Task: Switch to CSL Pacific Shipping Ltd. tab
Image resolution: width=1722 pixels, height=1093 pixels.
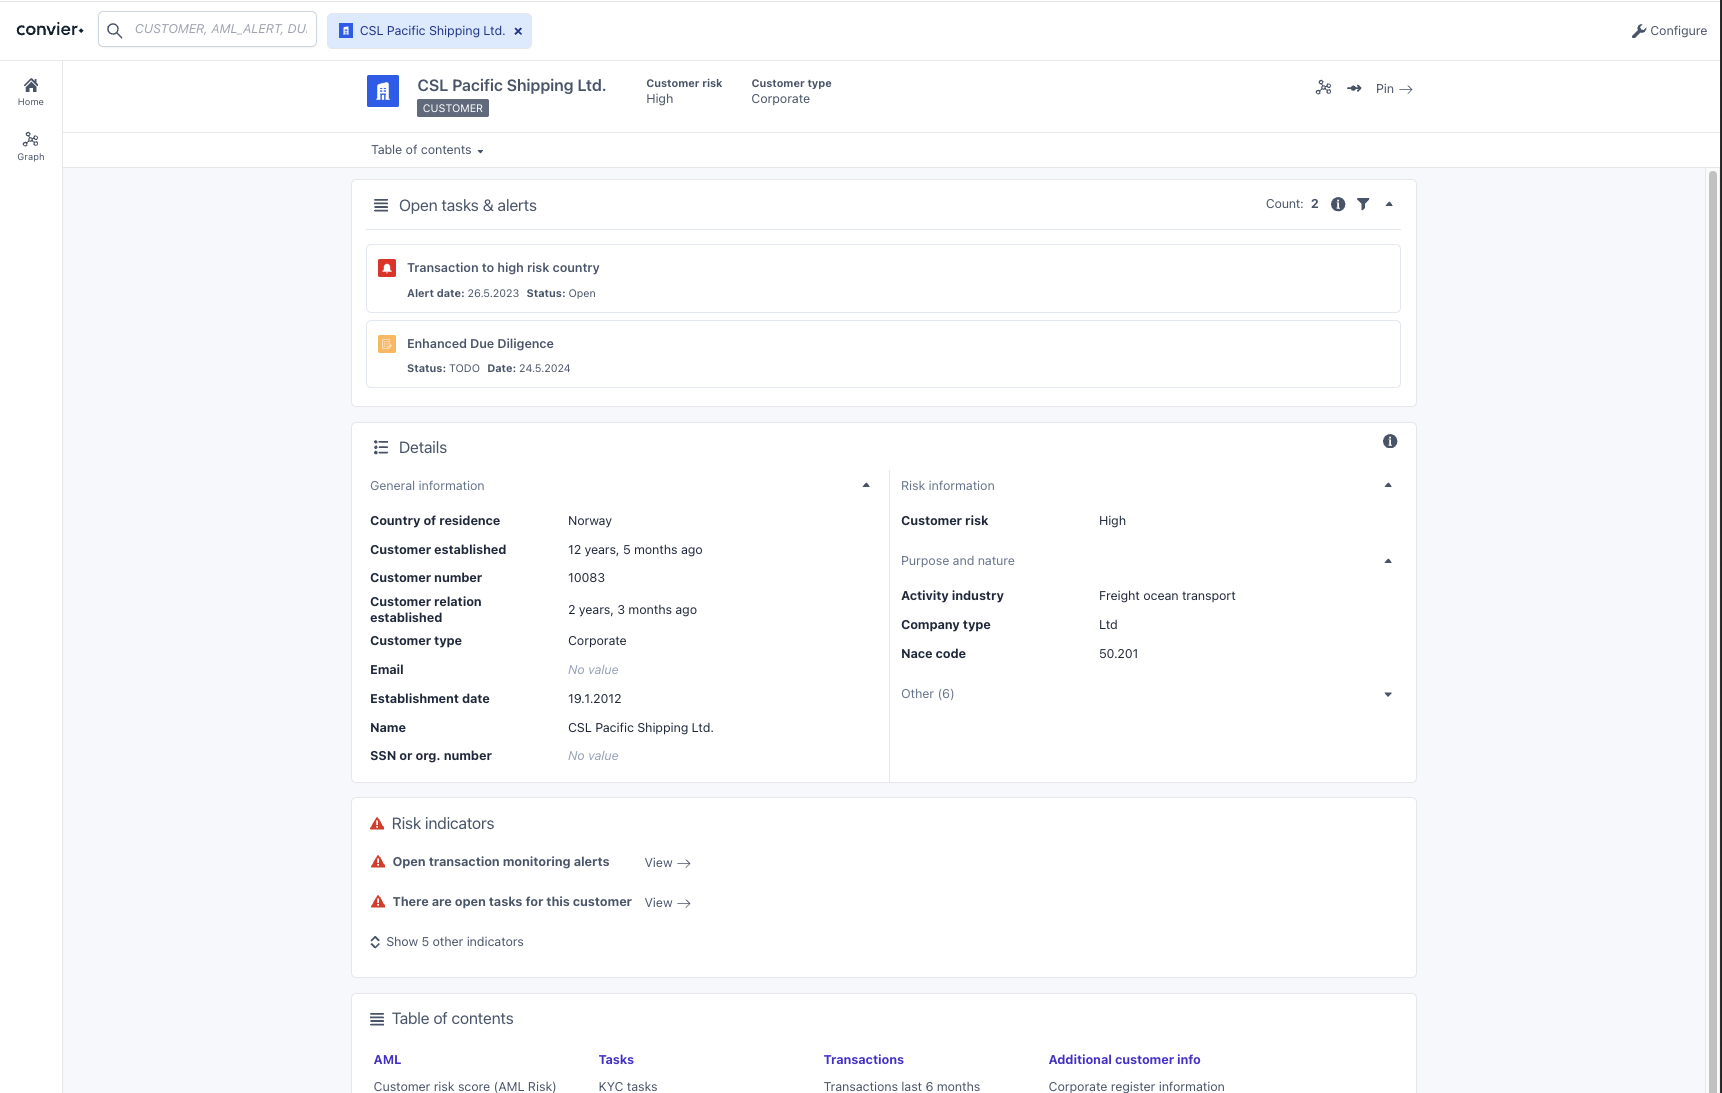Action: [429, 31]
